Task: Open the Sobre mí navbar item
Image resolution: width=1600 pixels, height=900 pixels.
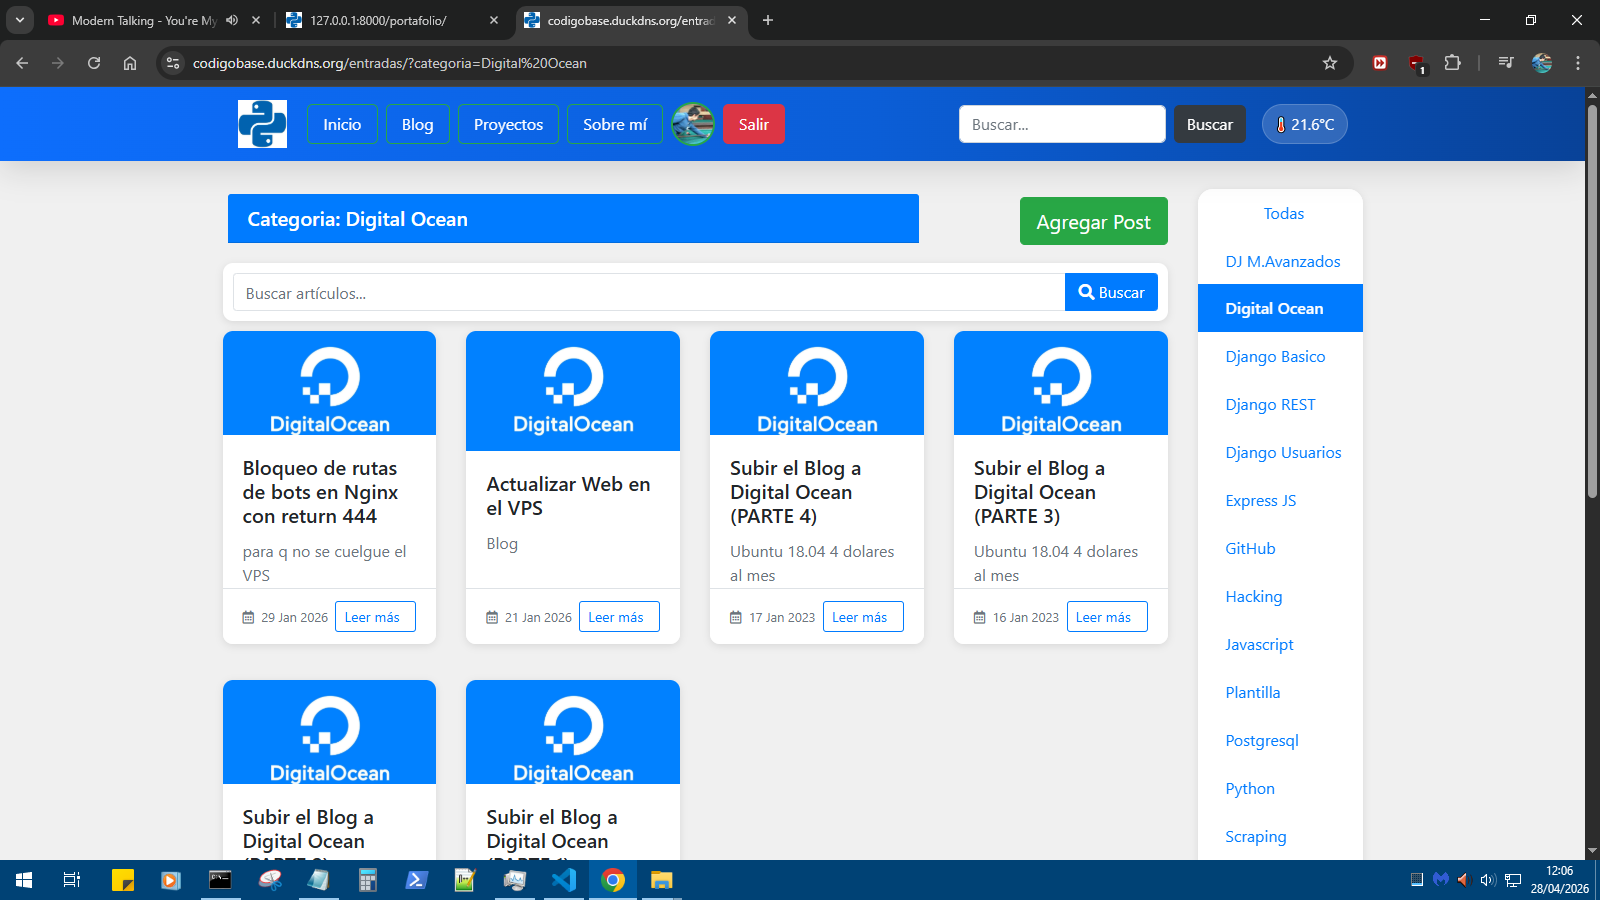Action: click(615, 124)
